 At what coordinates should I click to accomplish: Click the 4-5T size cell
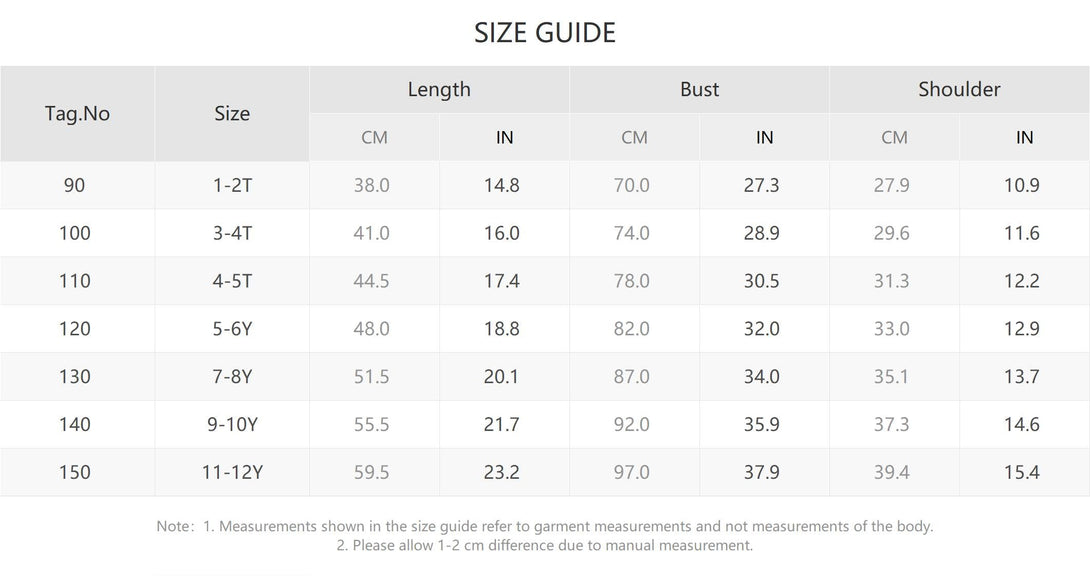[x=232, y=281]
